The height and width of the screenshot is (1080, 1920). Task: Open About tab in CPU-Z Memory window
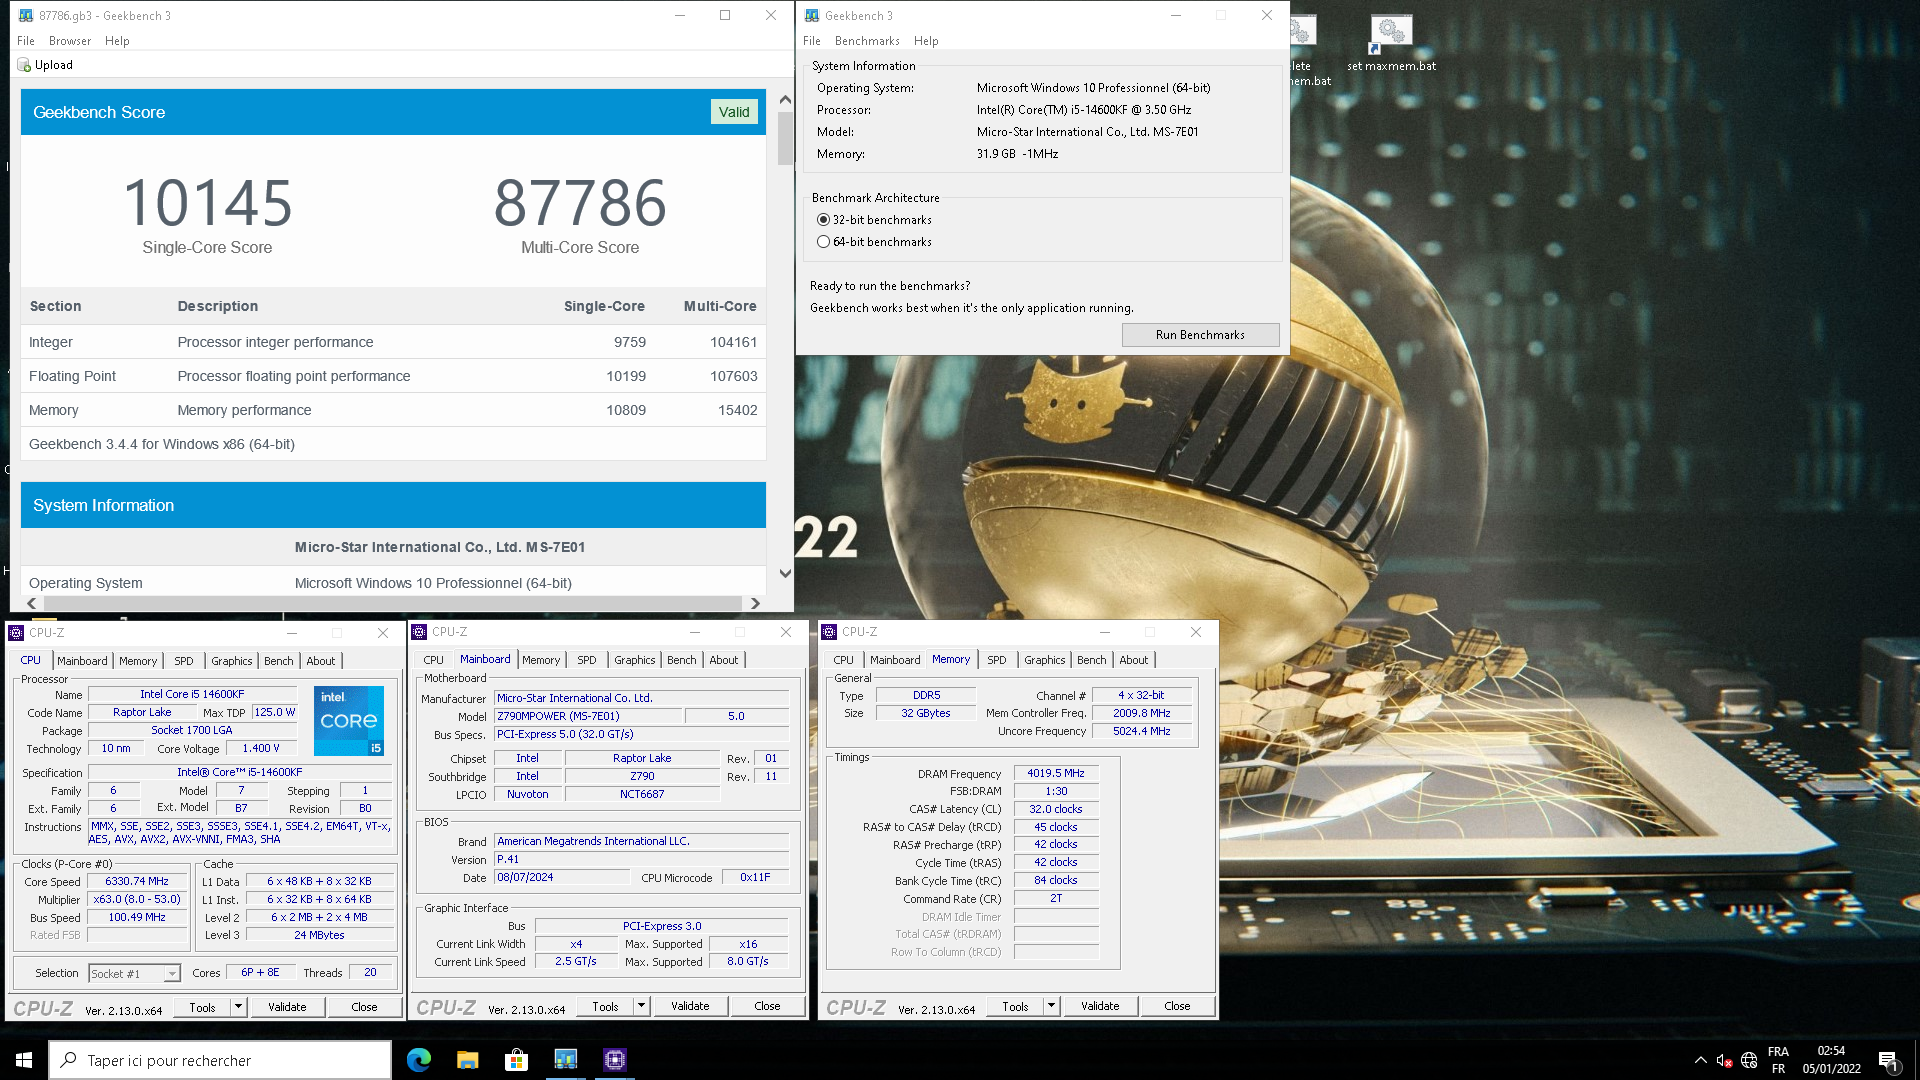coord(1134,660)
